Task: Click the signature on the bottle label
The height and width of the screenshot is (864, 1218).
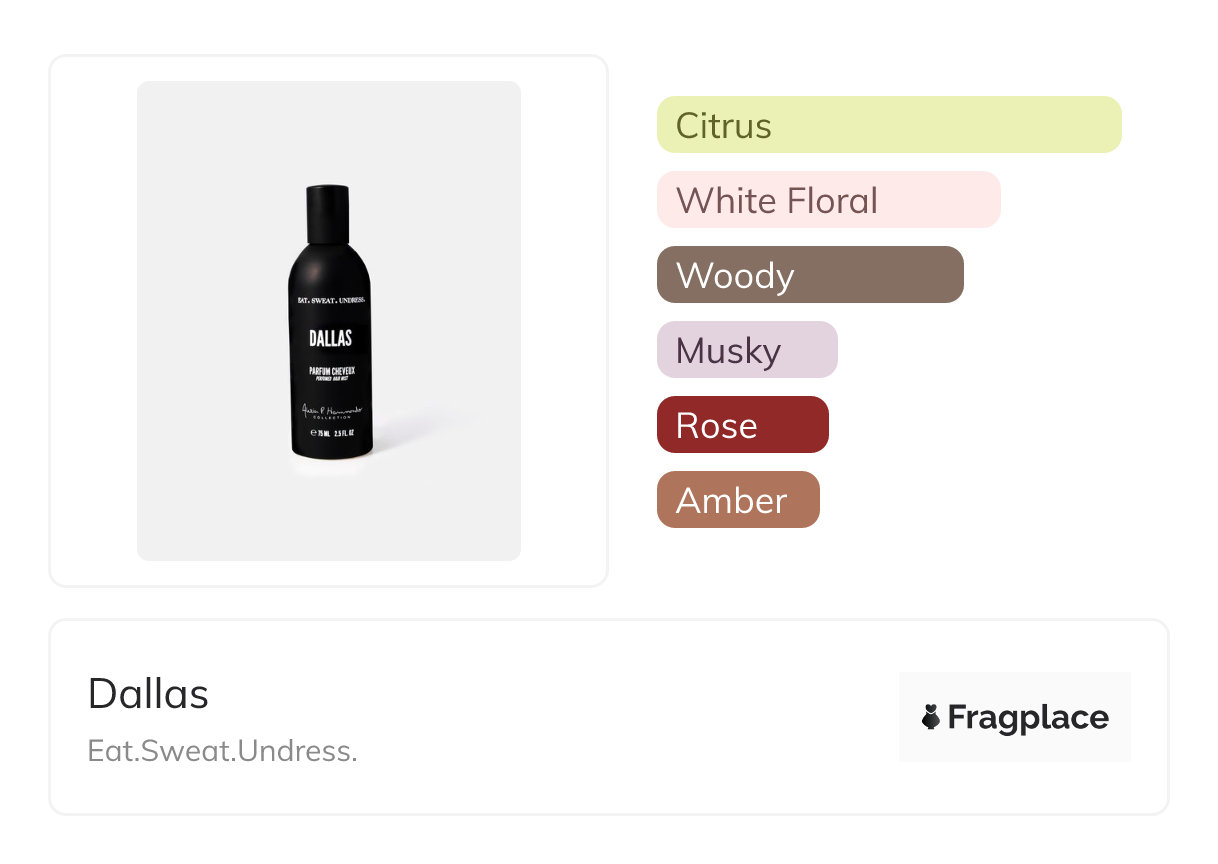Action: click(x=329, y=411)
